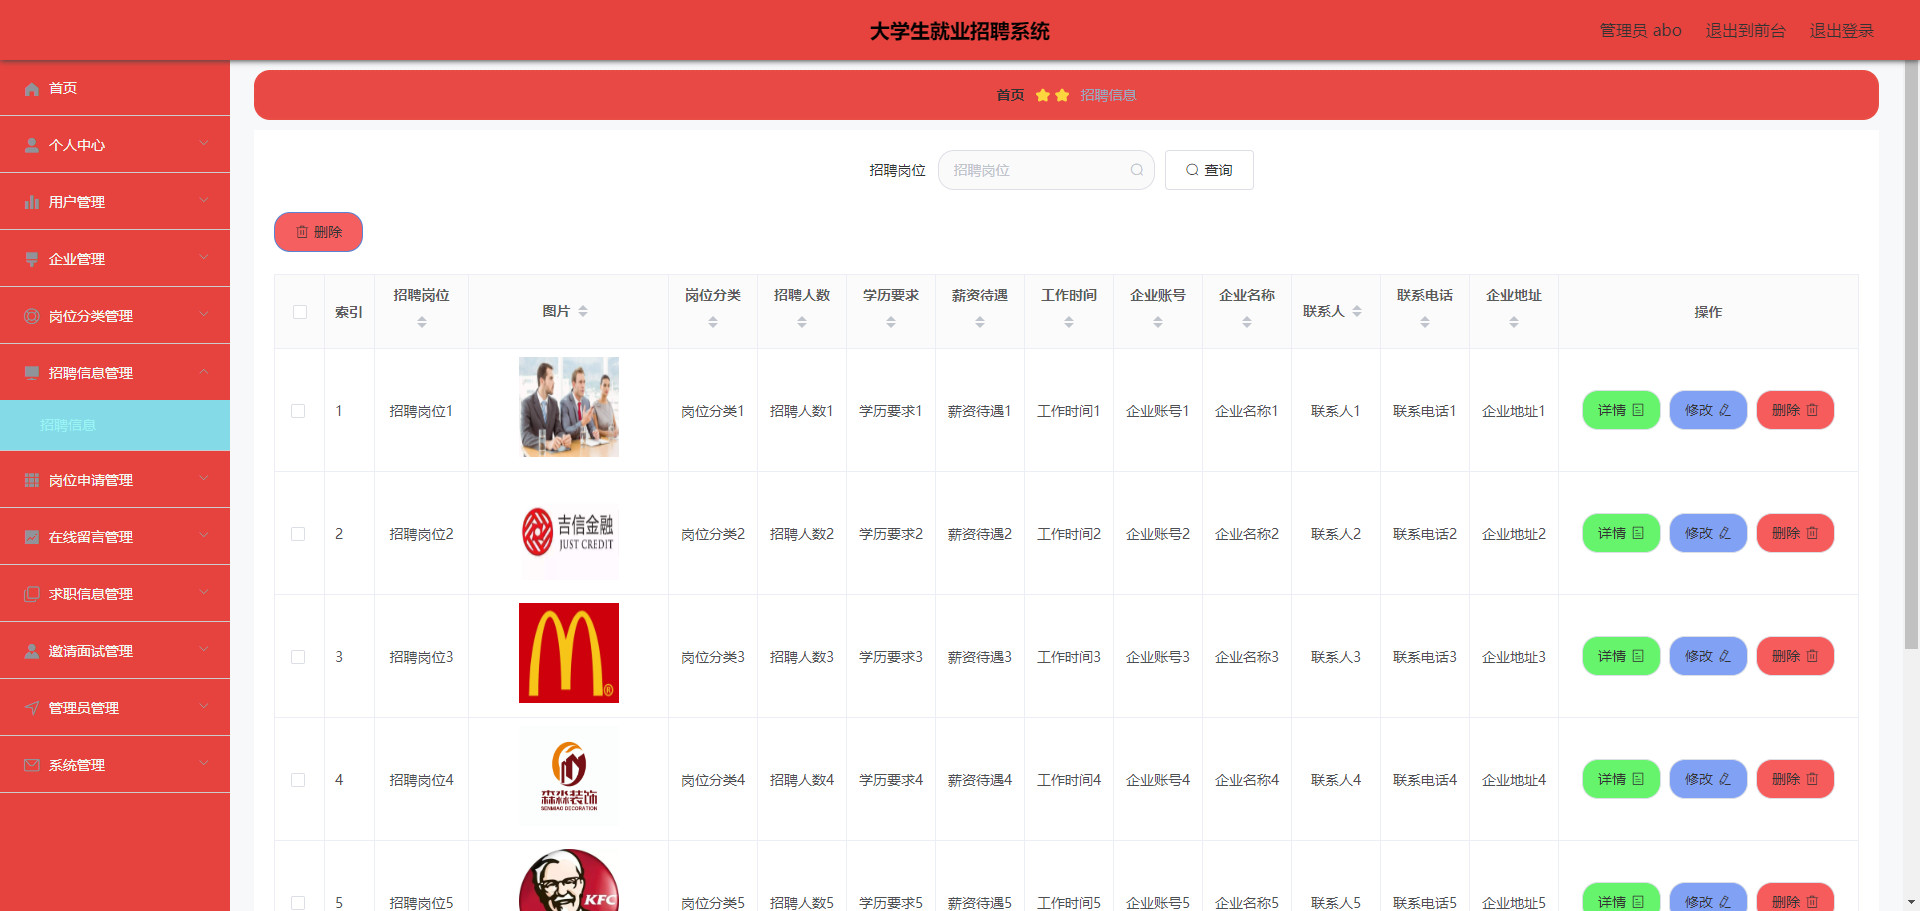
Task: Click 退出到前台 in top bar
Action: coord(1745,31)
